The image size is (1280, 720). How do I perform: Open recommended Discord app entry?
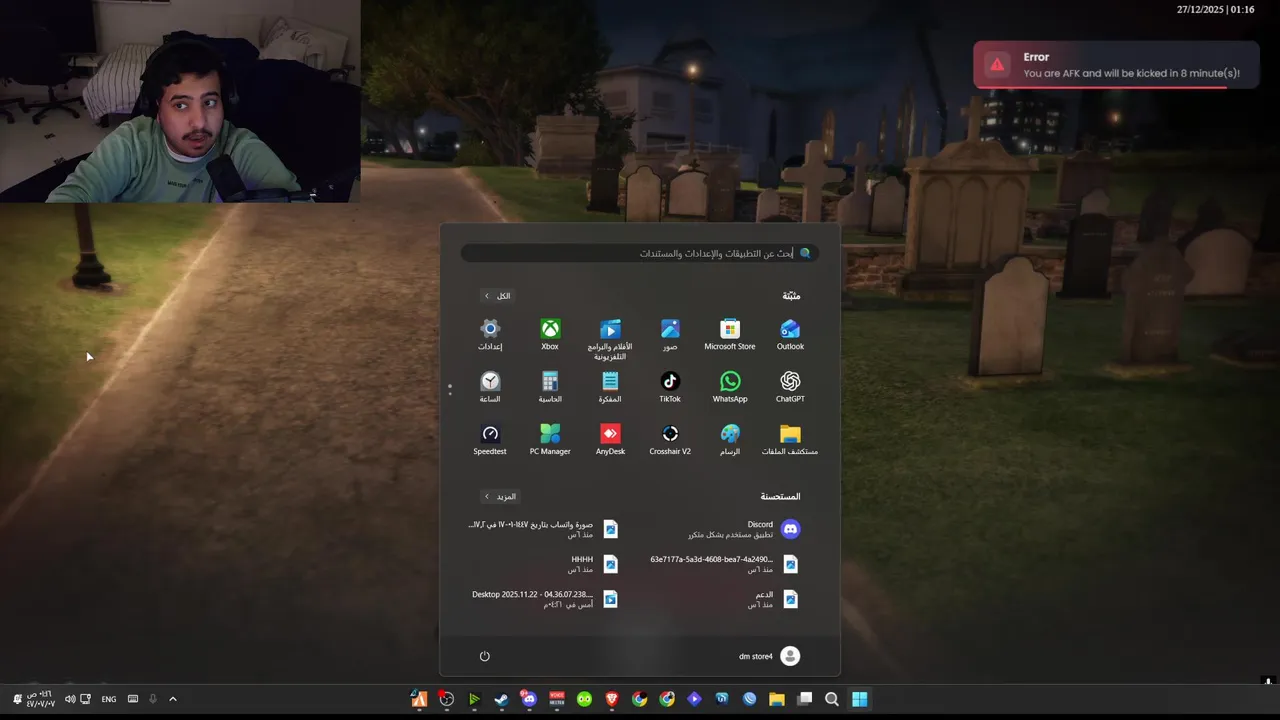744,529
